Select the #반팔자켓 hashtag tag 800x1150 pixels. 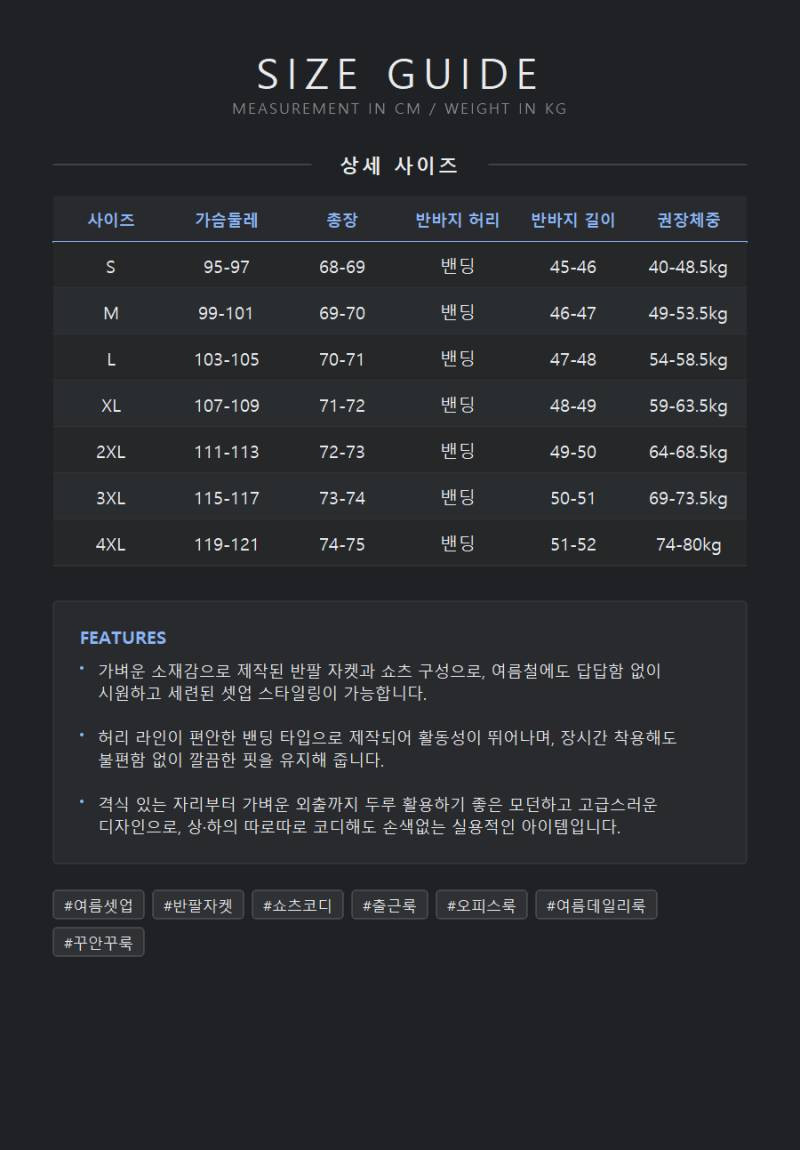[x=198, y=905]
